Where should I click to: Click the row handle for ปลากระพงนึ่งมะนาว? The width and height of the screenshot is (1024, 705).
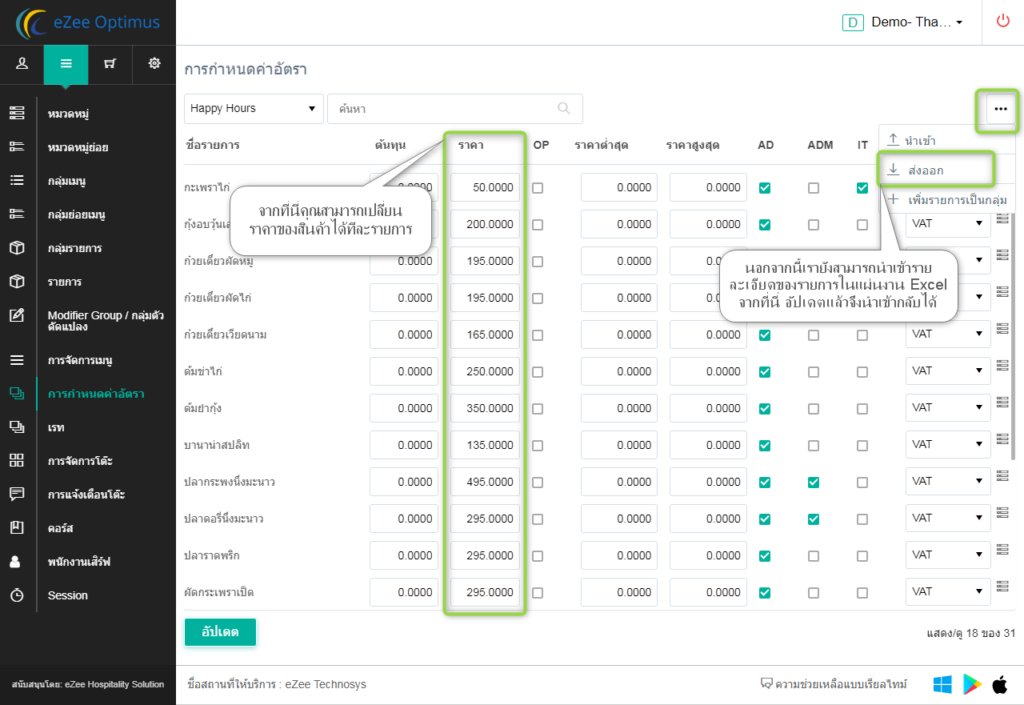click(x=1002, y=477)
